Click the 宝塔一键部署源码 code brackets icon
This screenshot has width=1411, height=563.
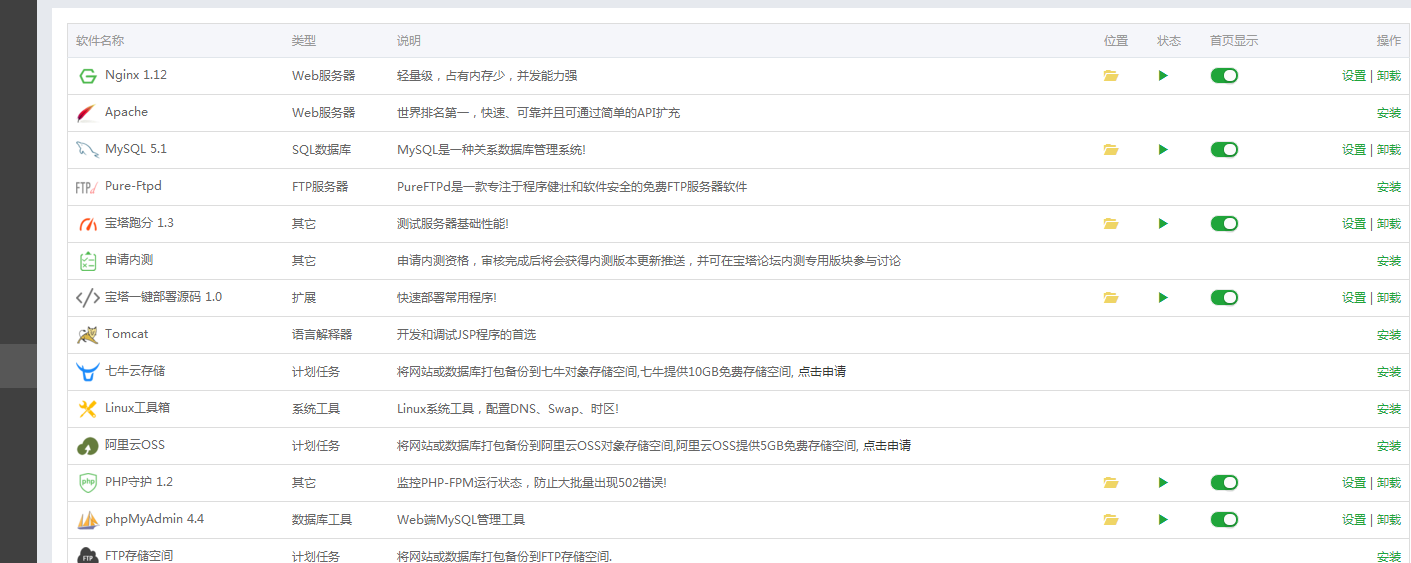click(x=87, y=298)
